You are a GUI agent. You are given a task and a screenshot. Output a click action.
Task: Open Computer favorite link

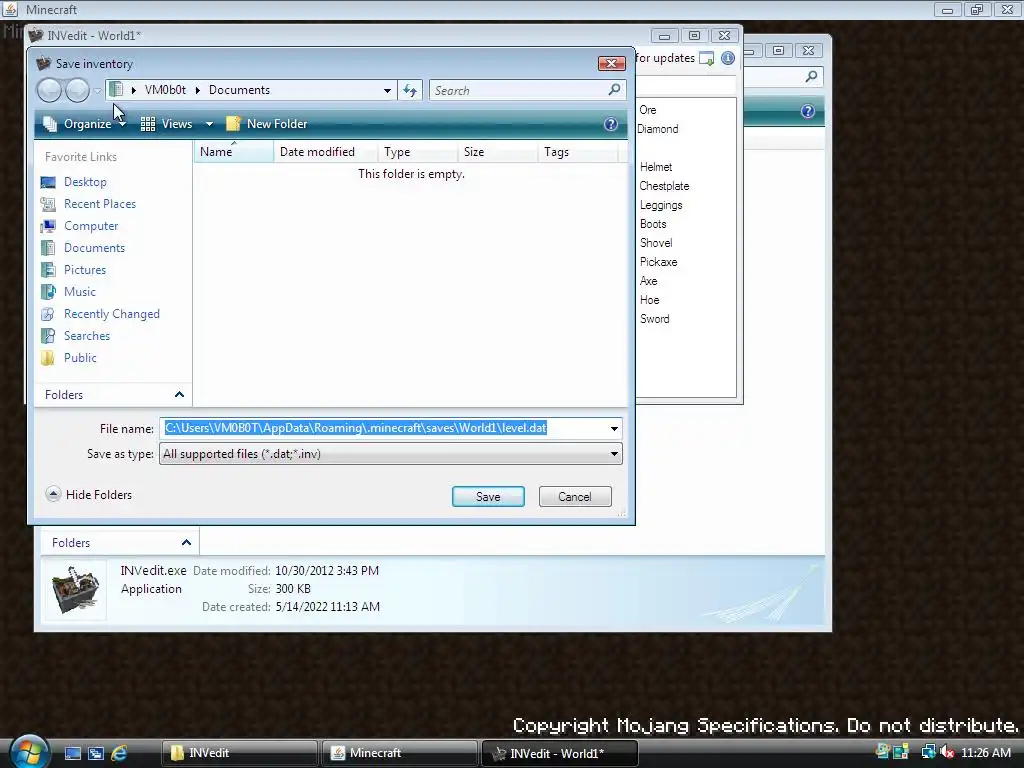pyautogui.click(x=91, y=226)
